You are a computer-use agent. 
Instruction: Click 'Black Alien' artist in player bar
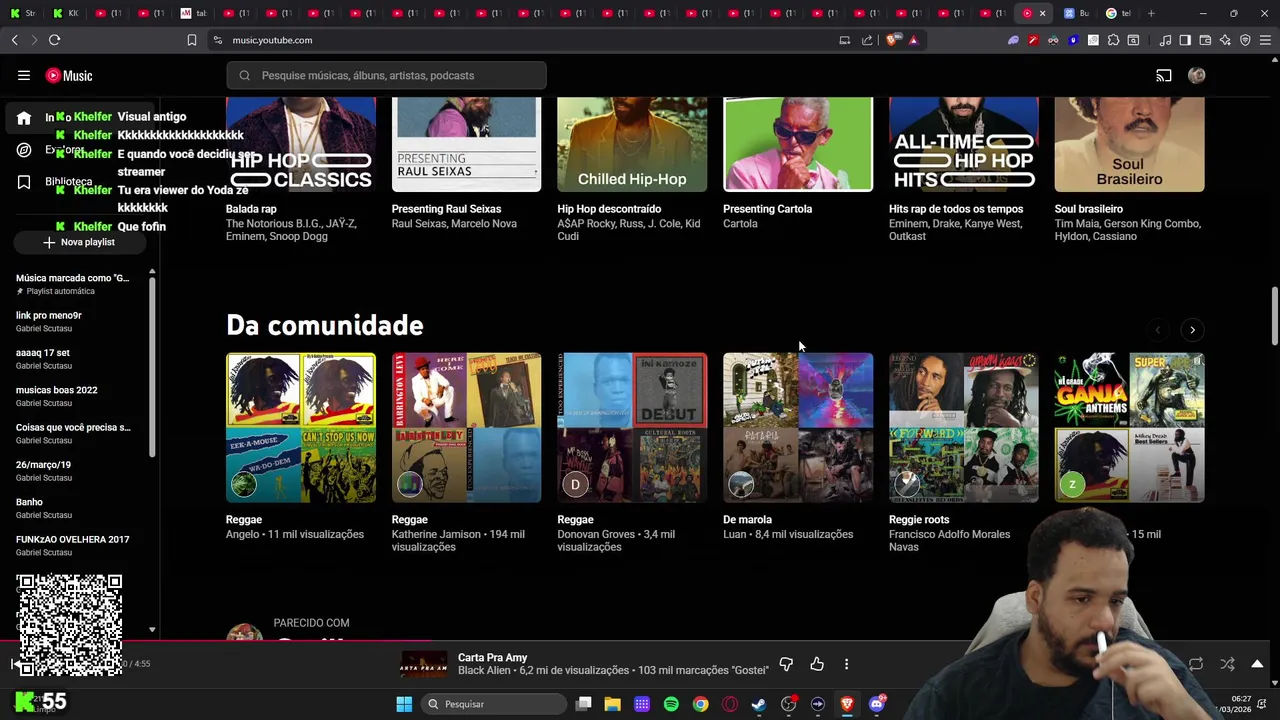tap(485, 670)
